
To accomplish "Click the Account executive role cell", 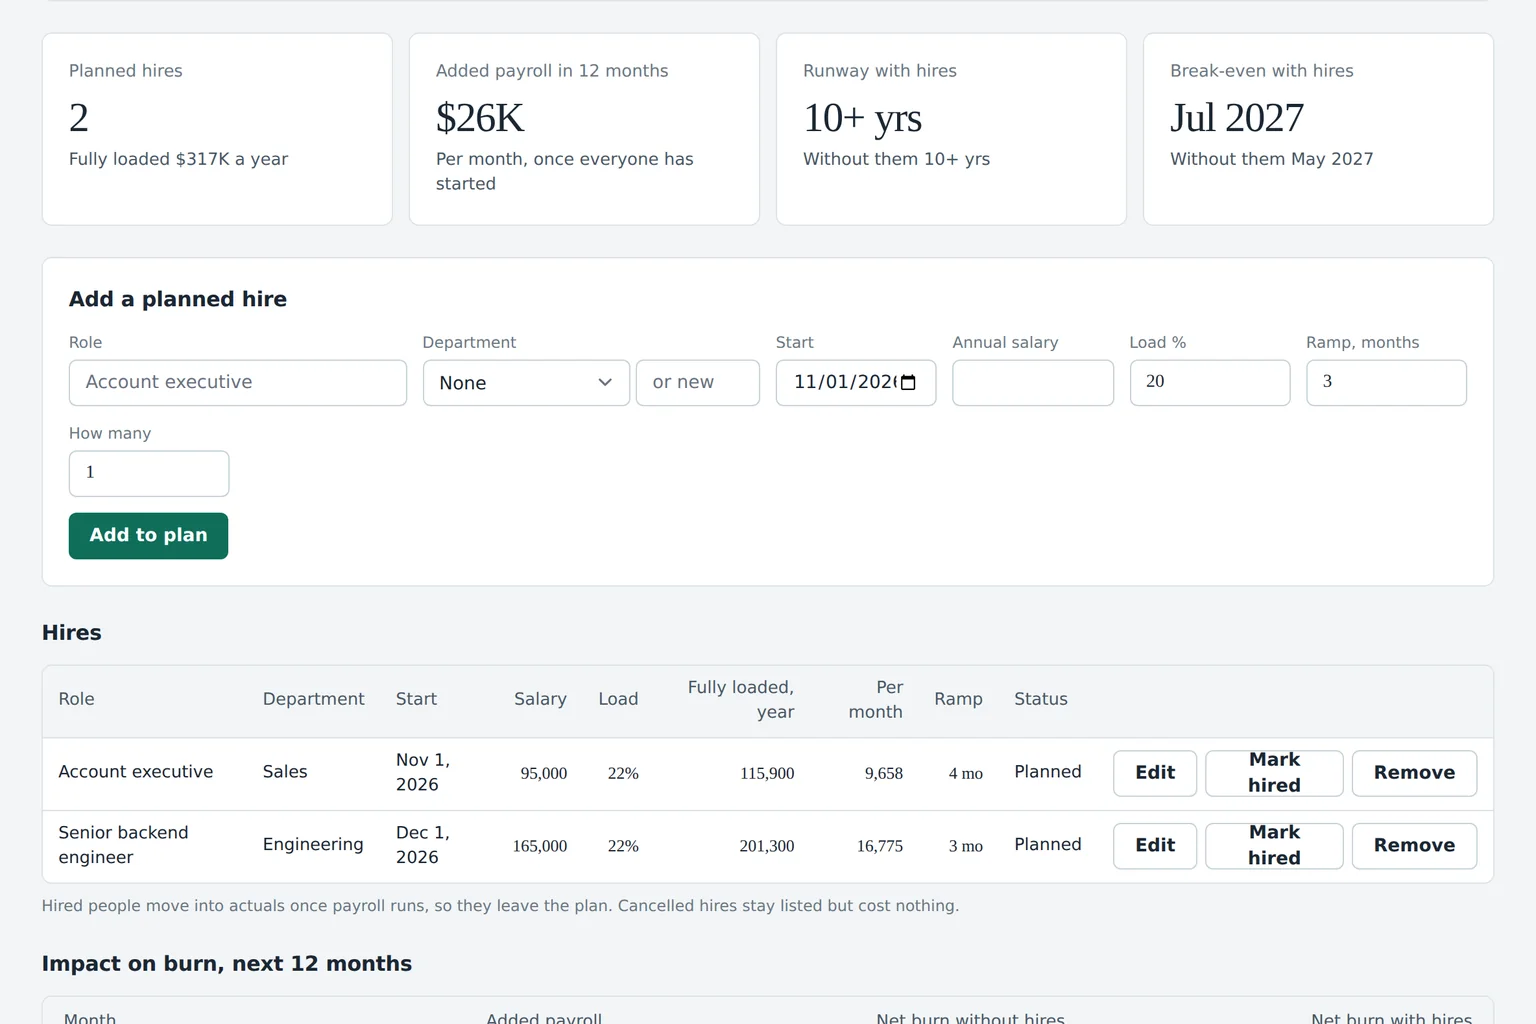I will [136, 772].
